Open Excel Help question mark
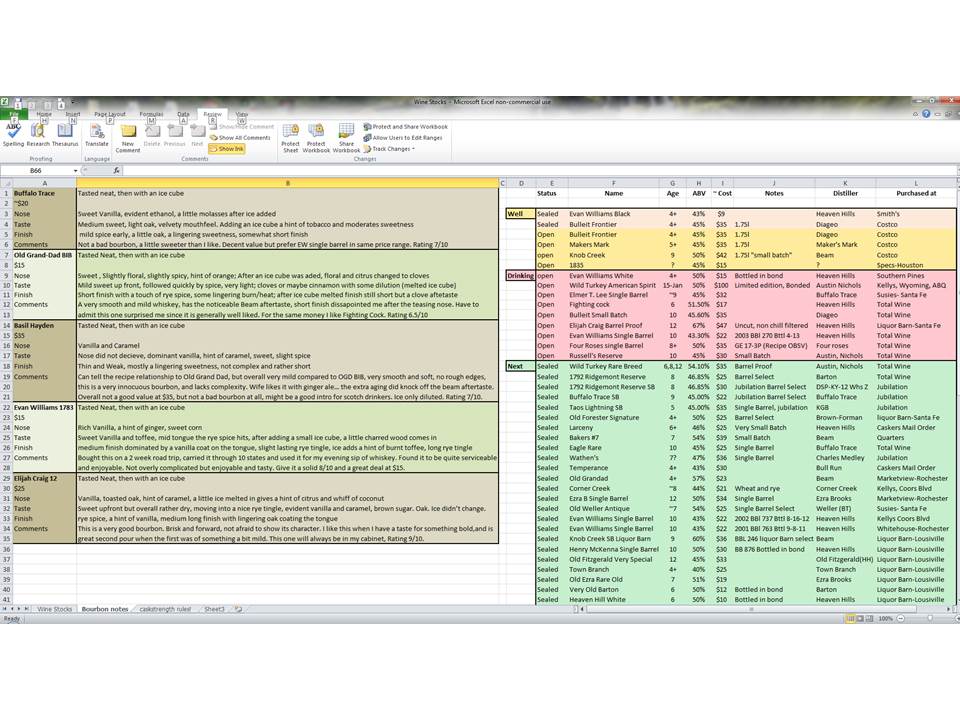Viewport: 960px width, 720px height. [926, 114]
